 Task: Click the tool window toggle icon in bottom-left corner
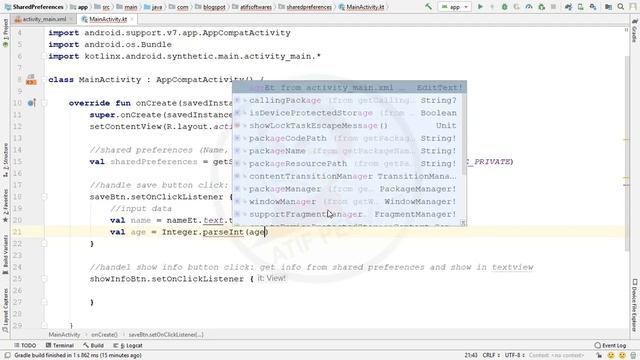(7, 355)
